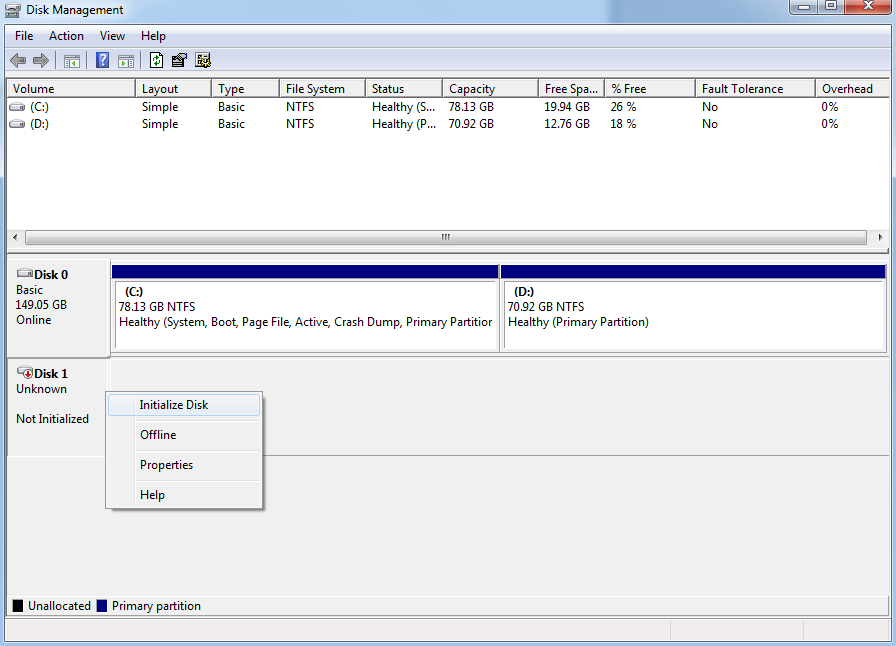The image size is (896, 646).
Task: Sort by the Status column header
Action: (x=404, y=89)
